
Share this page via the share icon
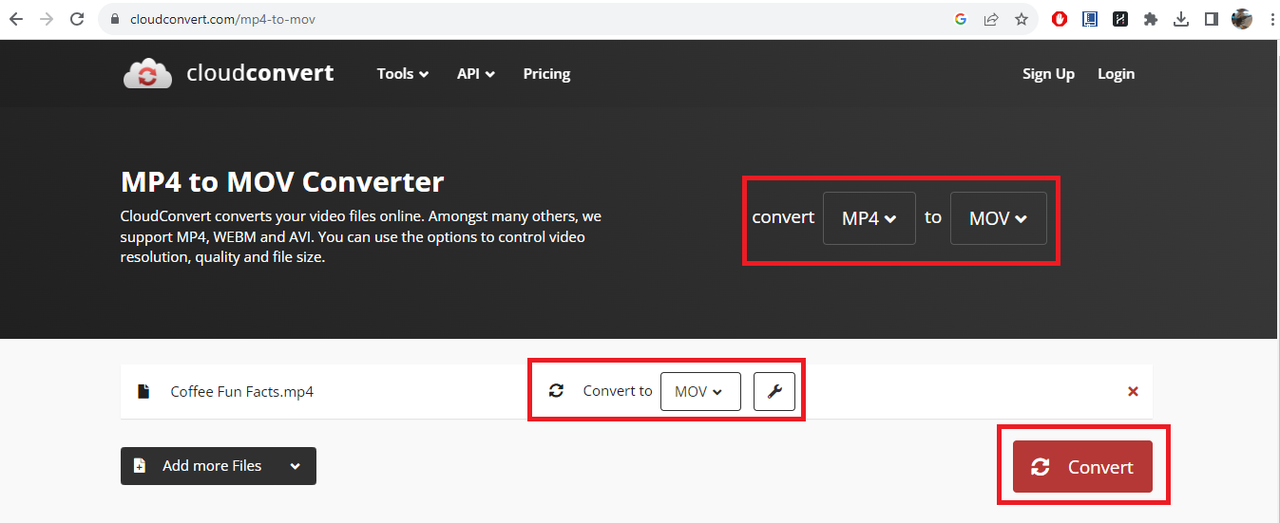pyautogui.click(x=991, y=19)
